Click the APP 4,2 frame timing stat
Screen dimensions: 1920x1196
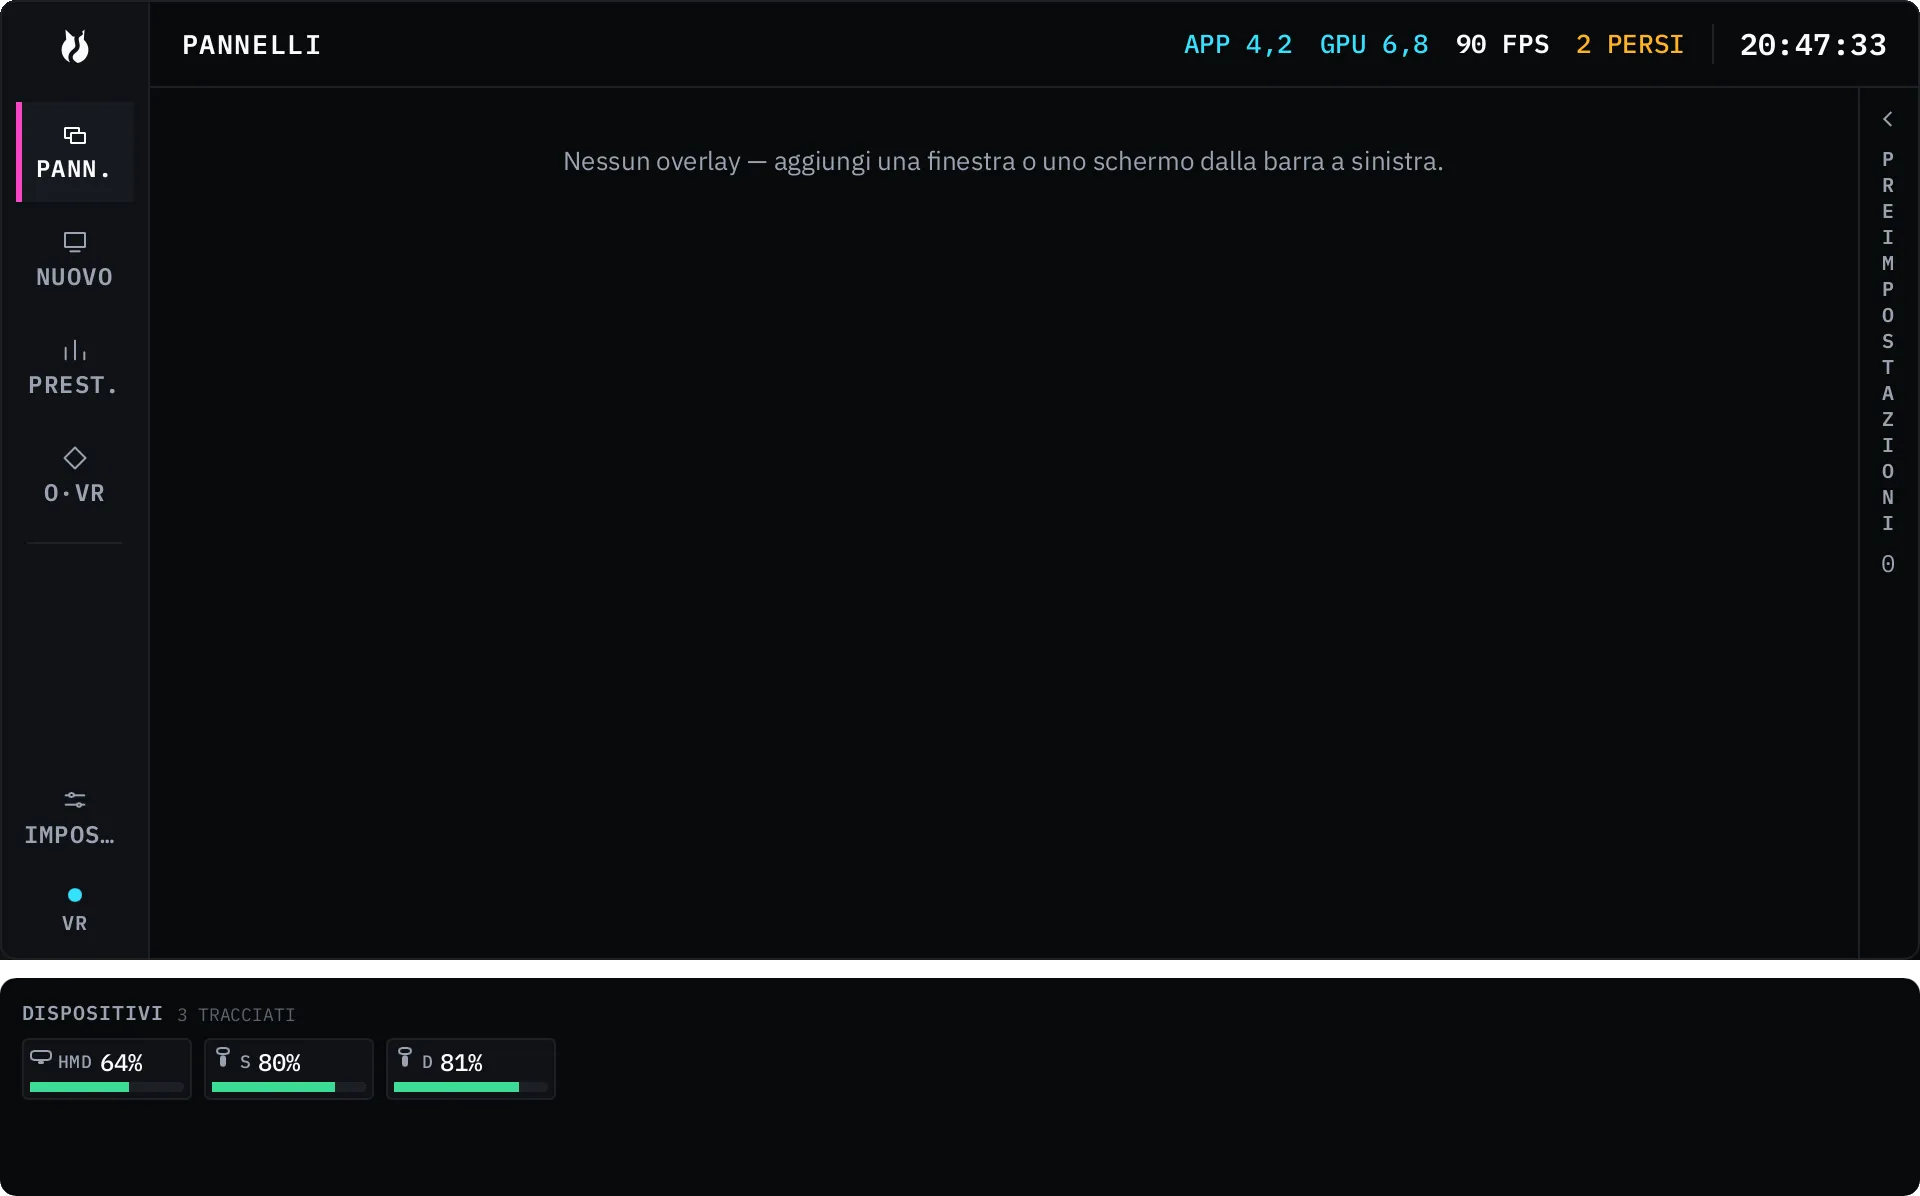[x=1238, y=45]
